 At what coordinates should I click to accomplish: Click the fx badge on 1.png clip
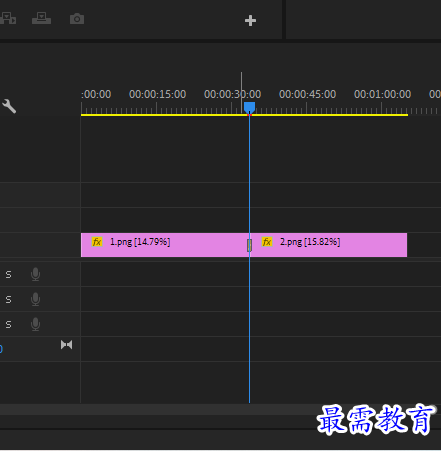coord(97,242)
